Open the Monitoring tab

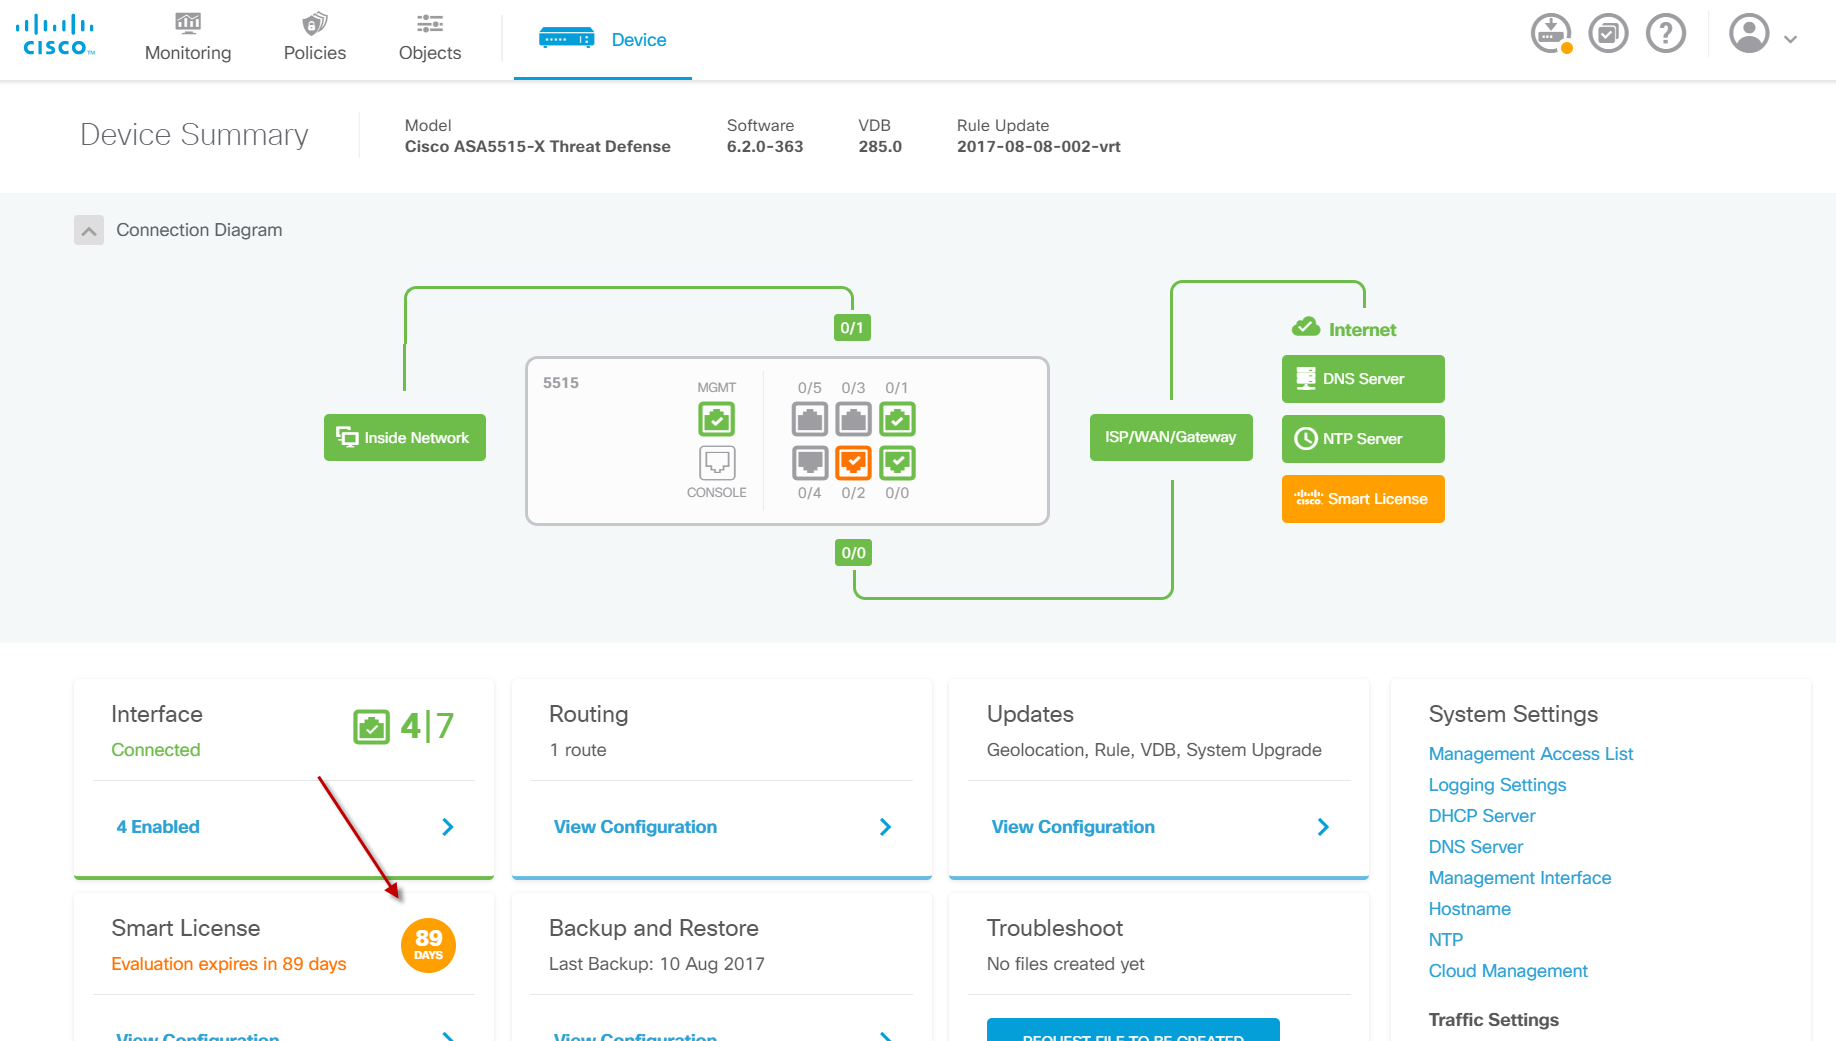188,39
